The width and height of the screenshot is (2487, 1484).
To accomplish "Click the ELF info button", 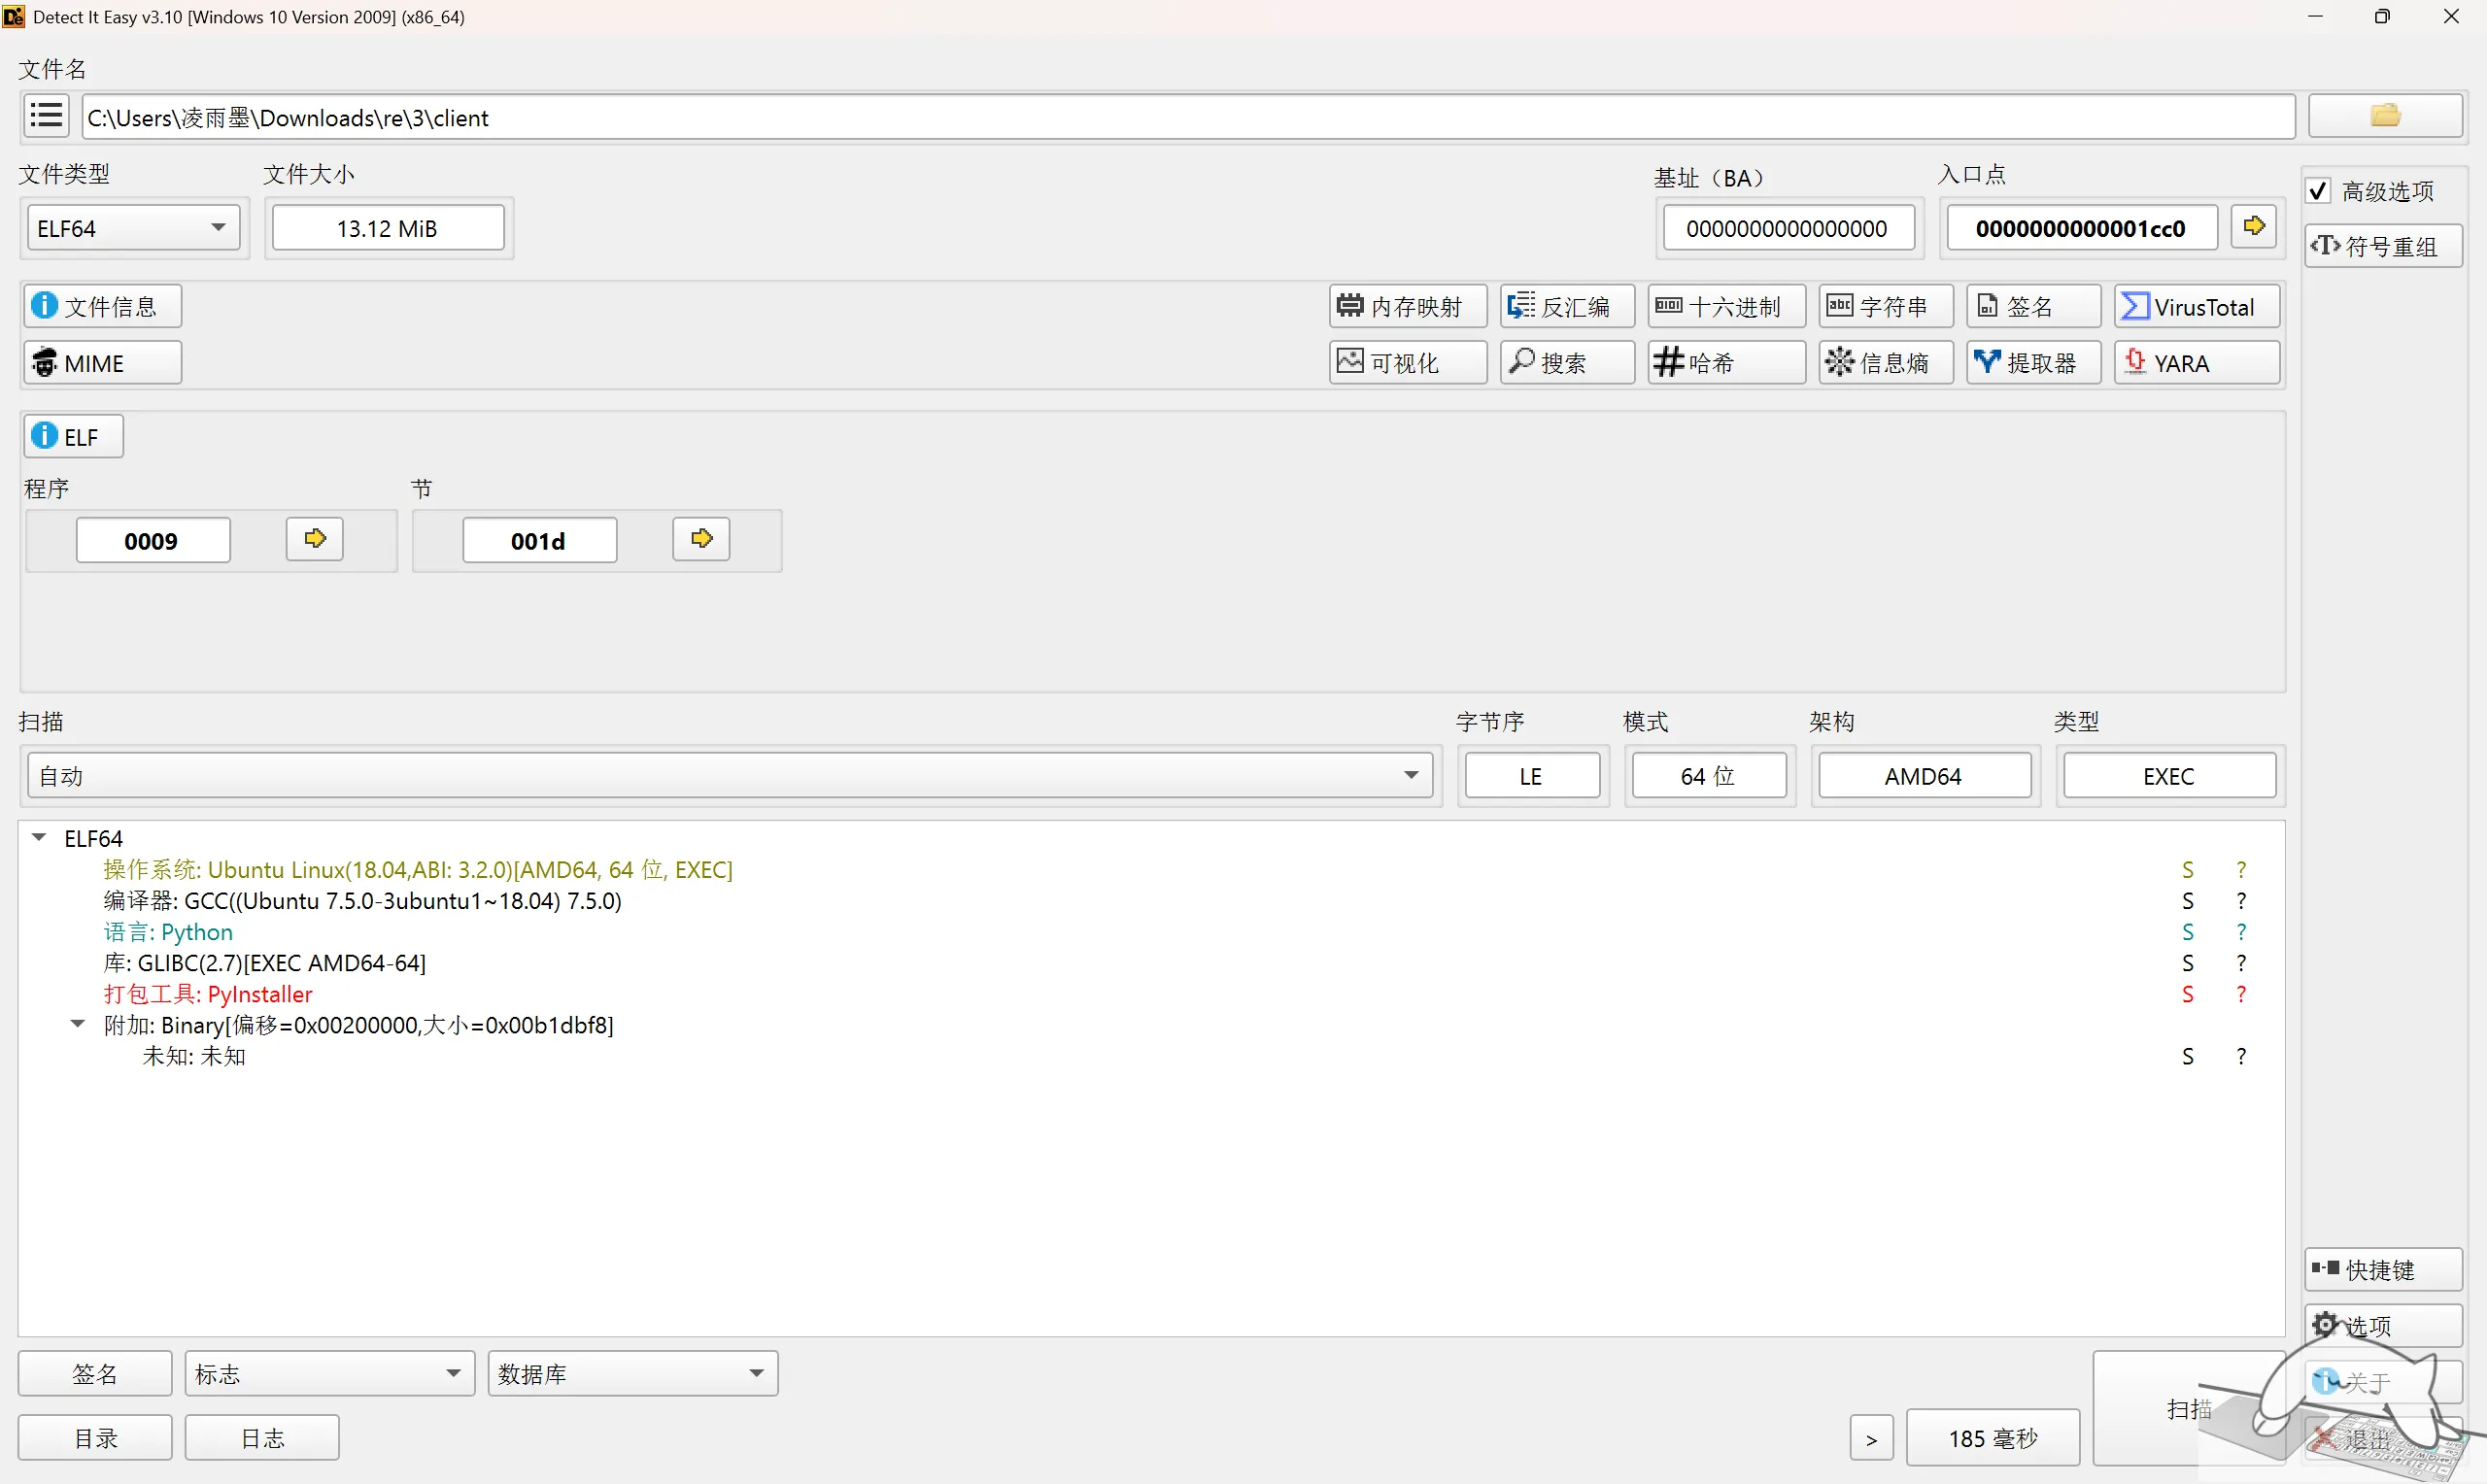I will (73, 436).
